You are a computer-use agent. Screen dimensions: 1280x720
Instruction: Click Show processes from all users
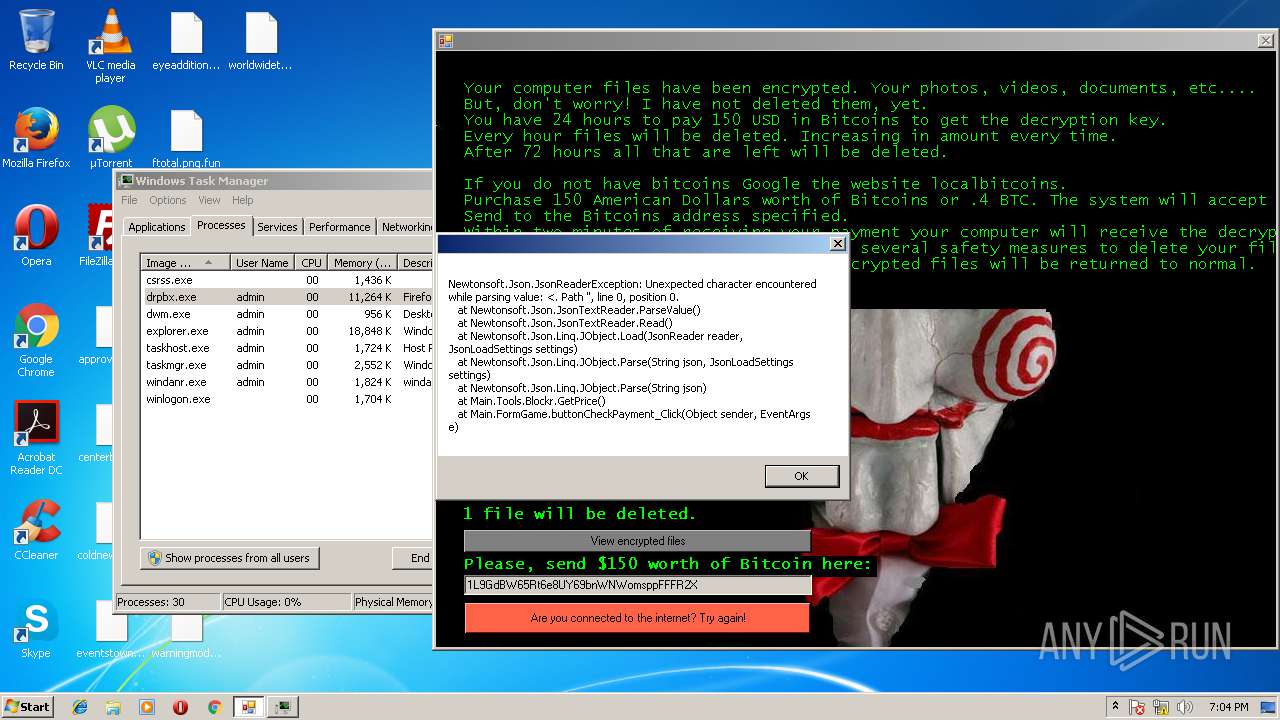230,558
